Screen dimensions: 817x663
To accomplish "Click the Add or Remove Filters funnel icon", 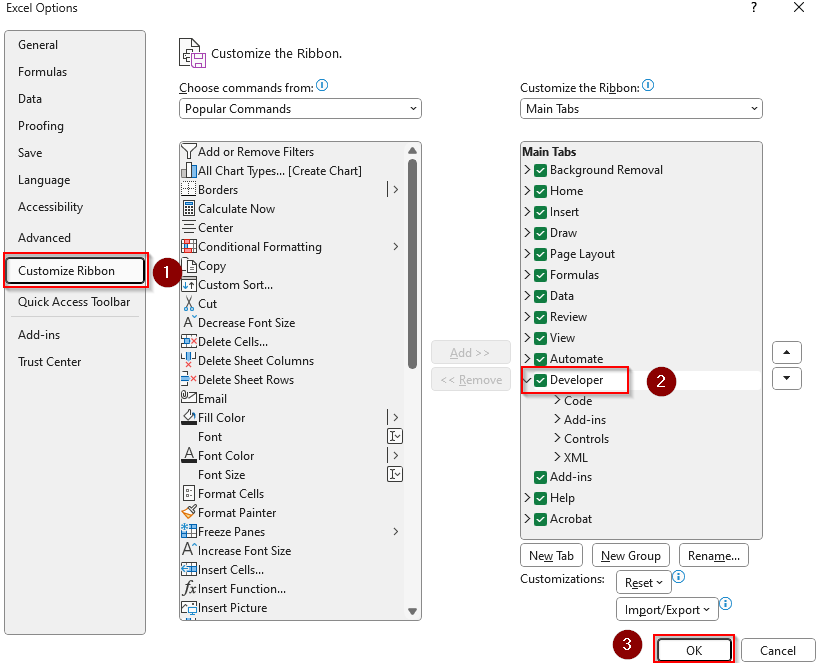I will click(188, 152).
